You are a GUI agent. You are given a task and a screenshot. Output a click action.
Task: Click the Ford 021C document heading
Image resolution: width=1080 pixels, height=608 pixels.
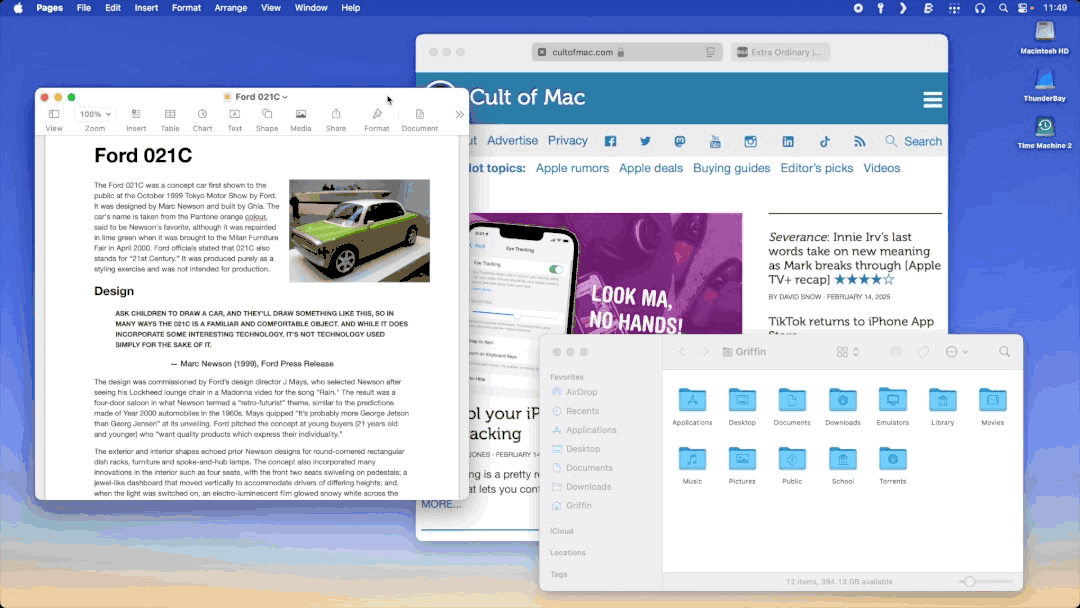click(x=143, y=156)
